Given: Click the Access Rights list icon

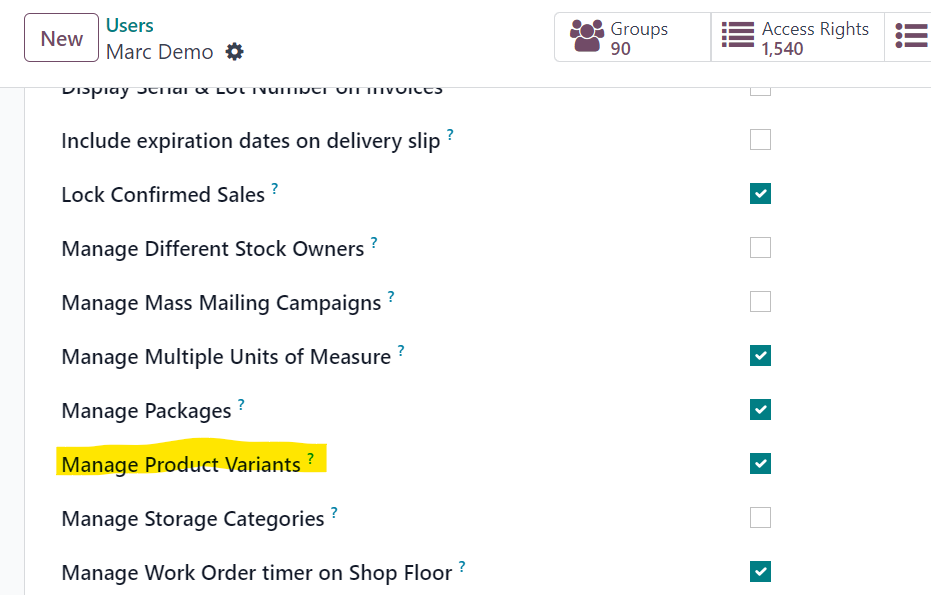Looking at the screenshot, I should click(737, 34).
